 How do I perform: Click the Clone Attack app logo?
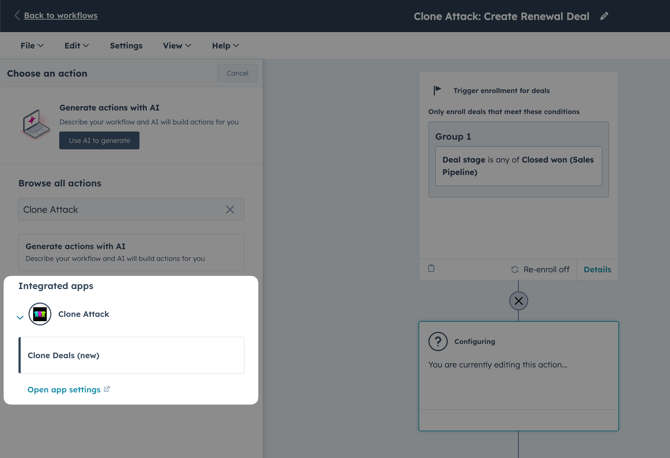click(40, 314)
